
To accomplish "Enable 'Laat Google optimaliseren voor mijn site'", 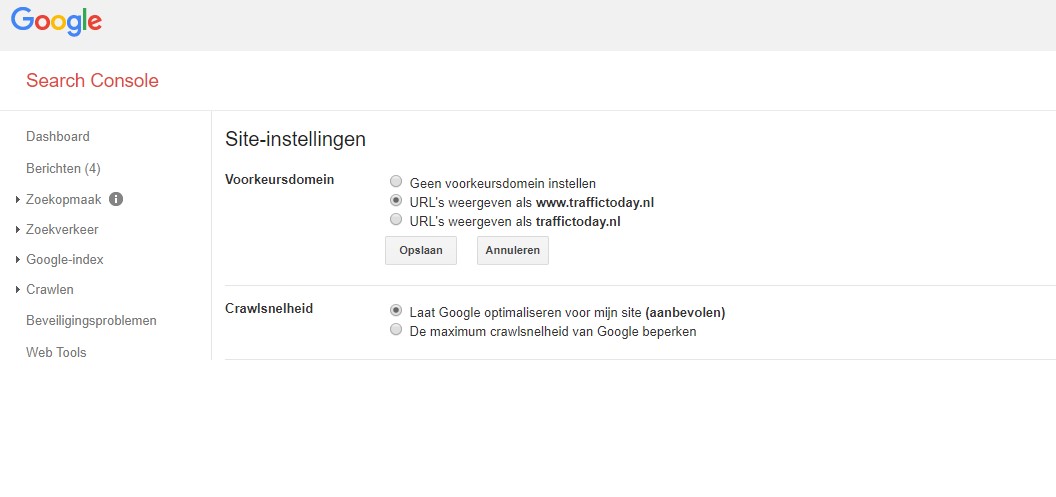I will [396, 312].
